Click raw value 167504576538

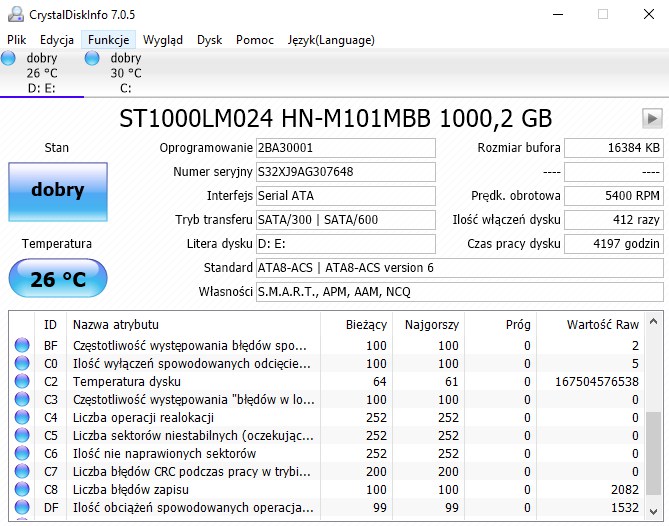coord(596,381)
